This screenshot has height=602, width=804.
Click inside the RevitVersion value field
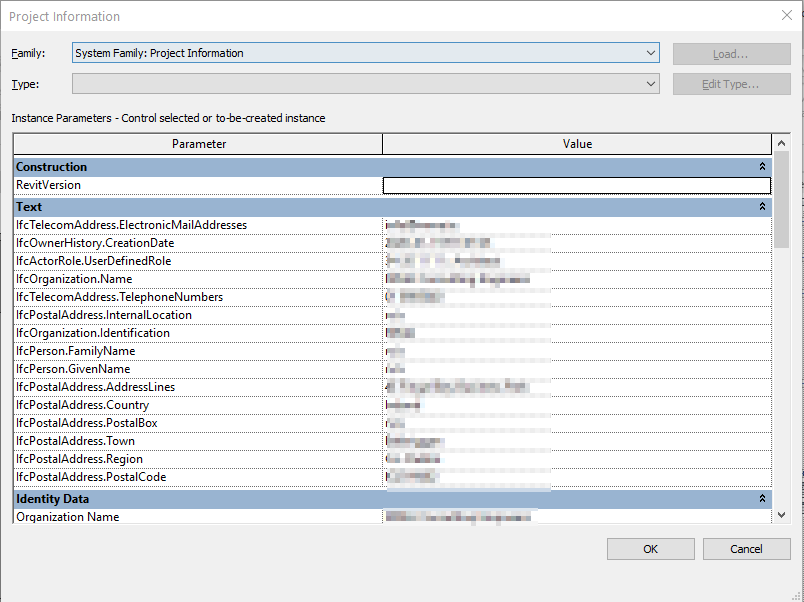(577, 185)
